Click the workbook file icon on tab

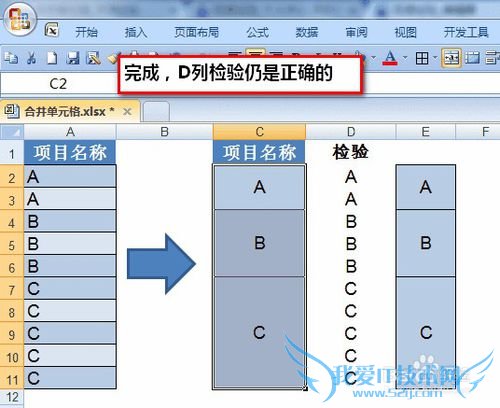(12, 111)
